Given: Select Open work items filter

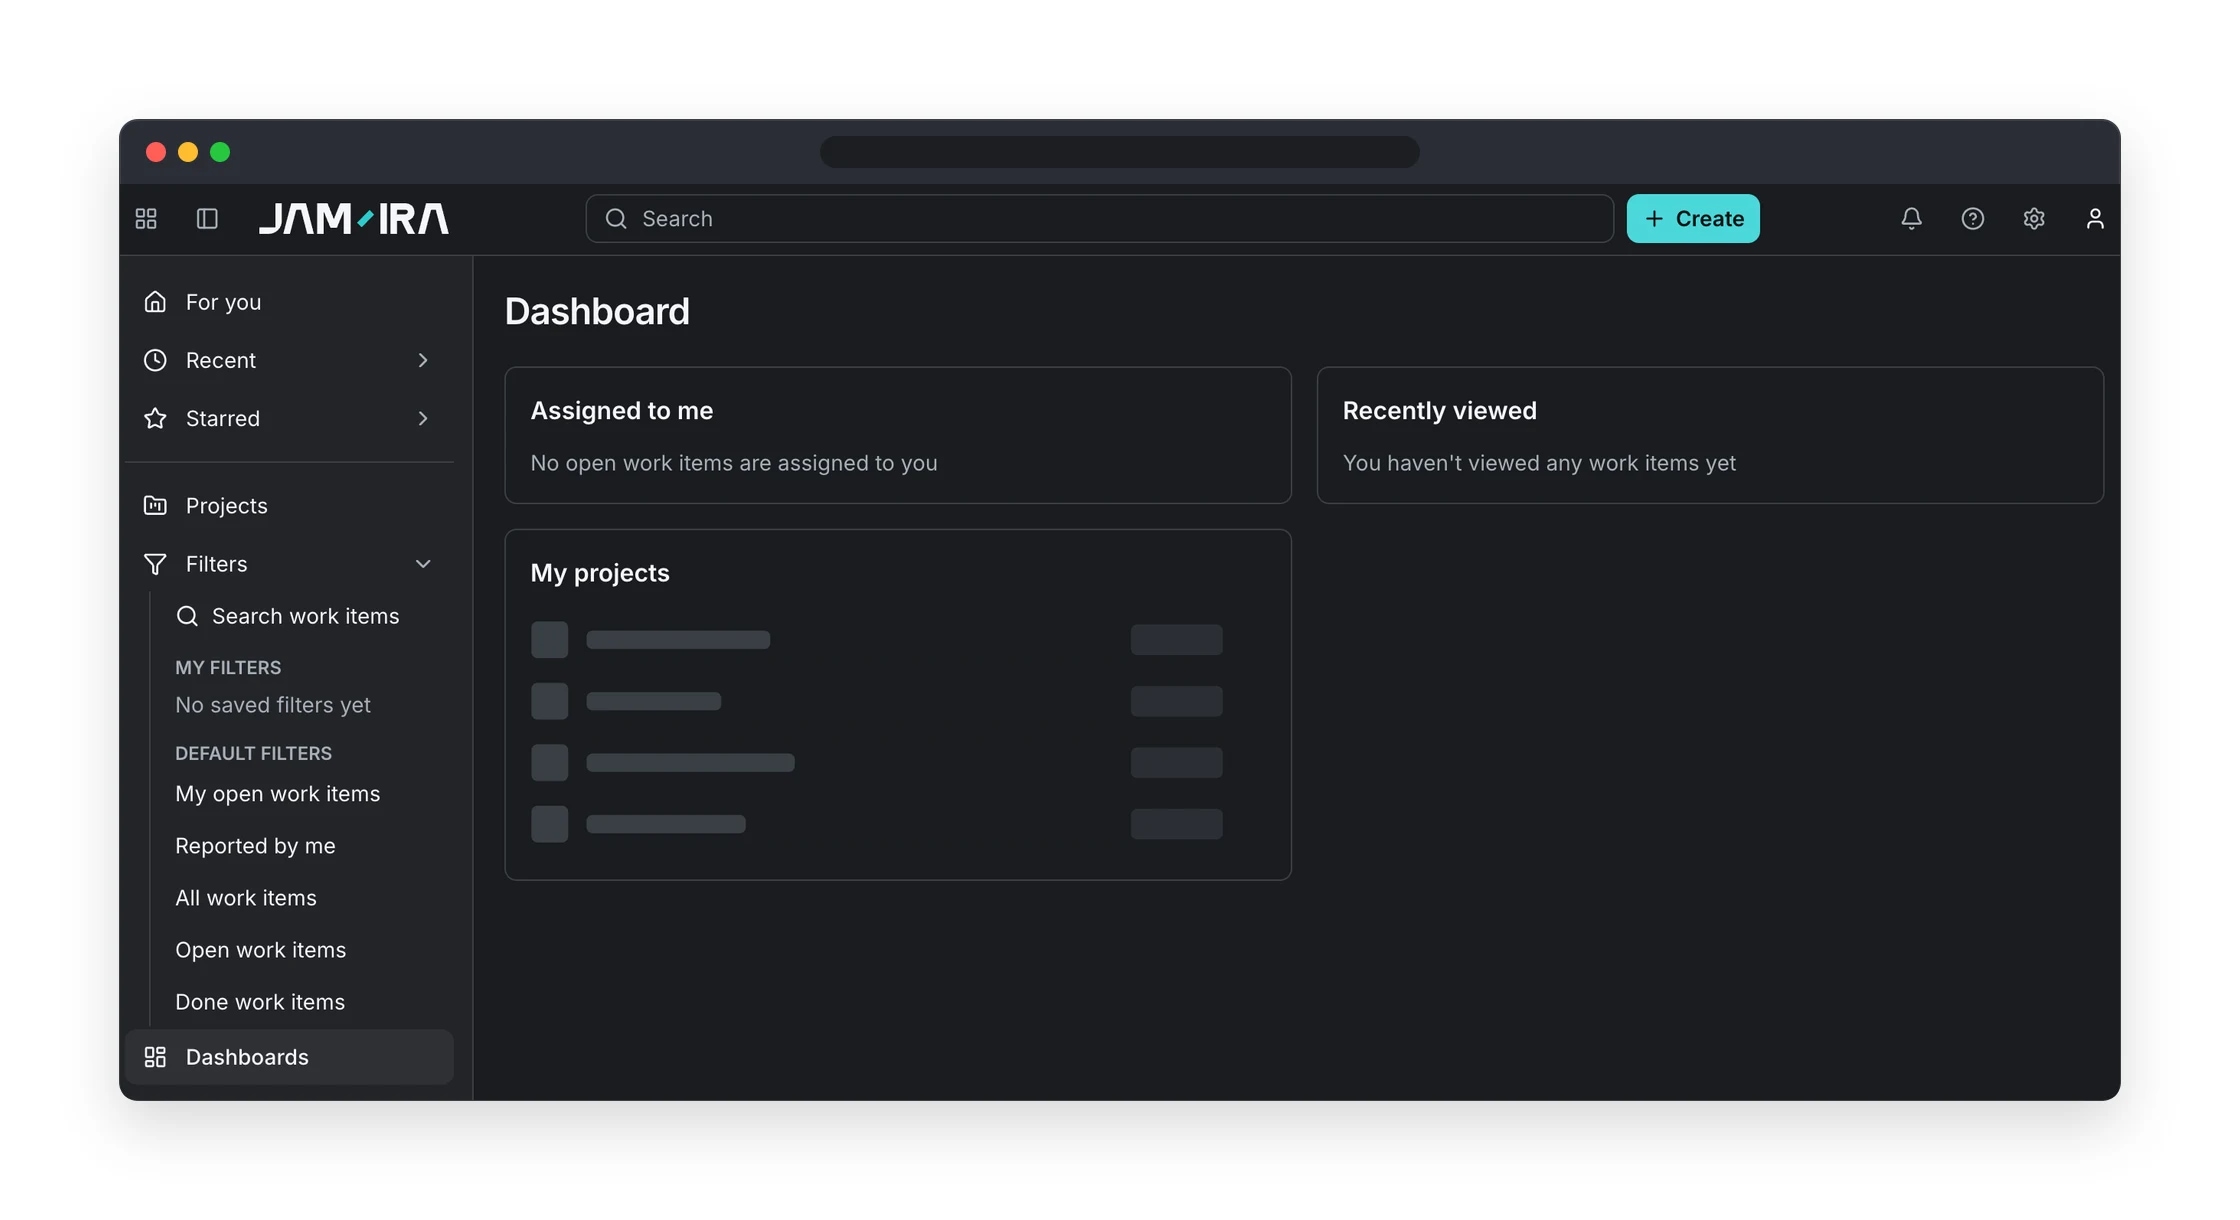Looking at the screenshot, I should point(260,950).
